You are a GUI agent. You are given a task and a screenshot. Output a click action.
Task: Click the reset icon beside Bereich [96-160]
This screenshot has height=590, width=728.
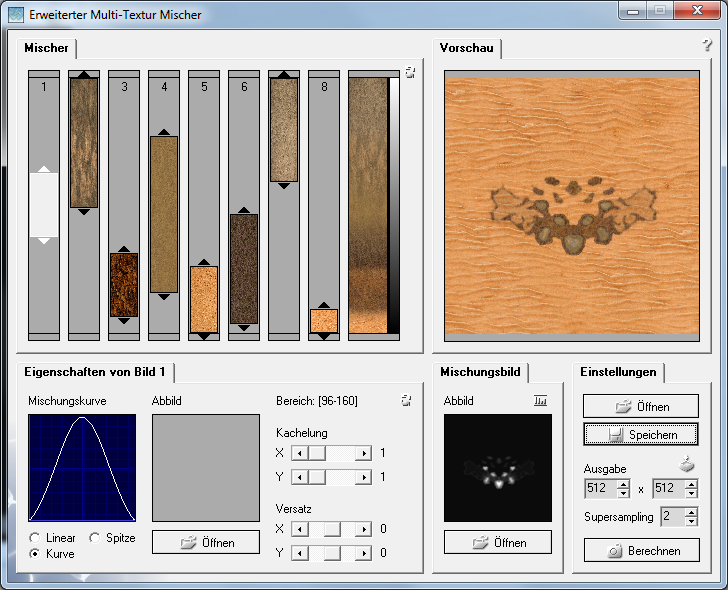(406, 400)
